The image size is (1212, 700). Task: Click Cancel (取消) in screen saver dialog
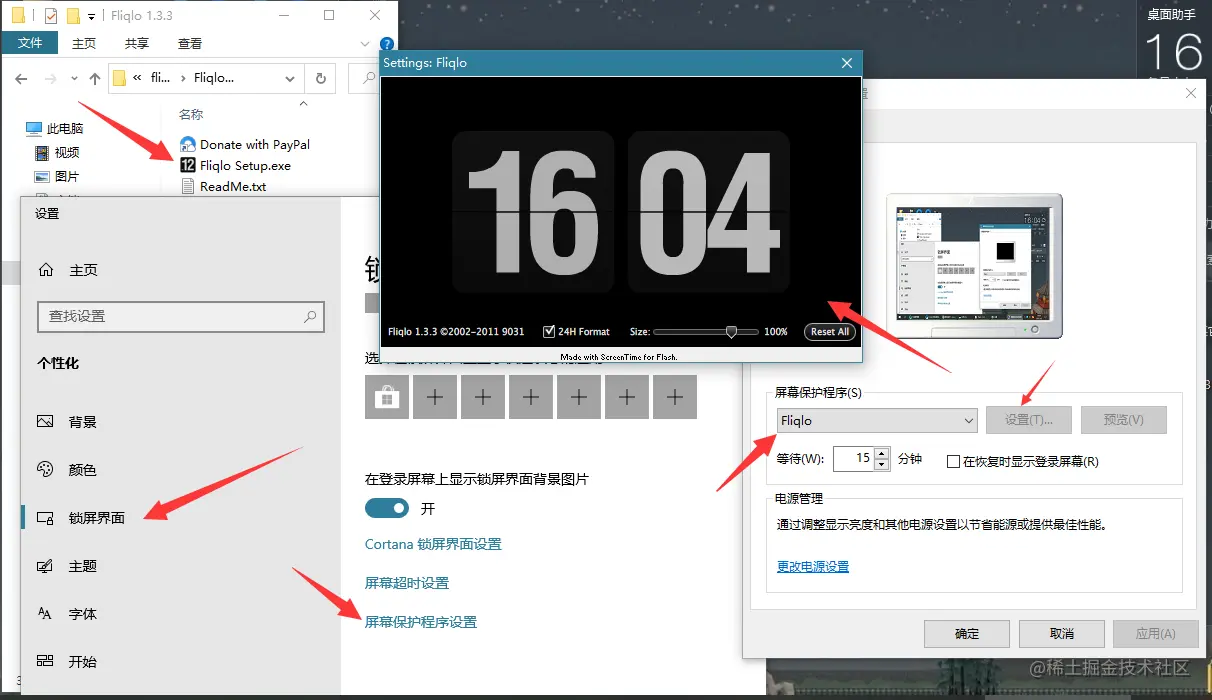pyautogui.click(x=1062, y=633)
